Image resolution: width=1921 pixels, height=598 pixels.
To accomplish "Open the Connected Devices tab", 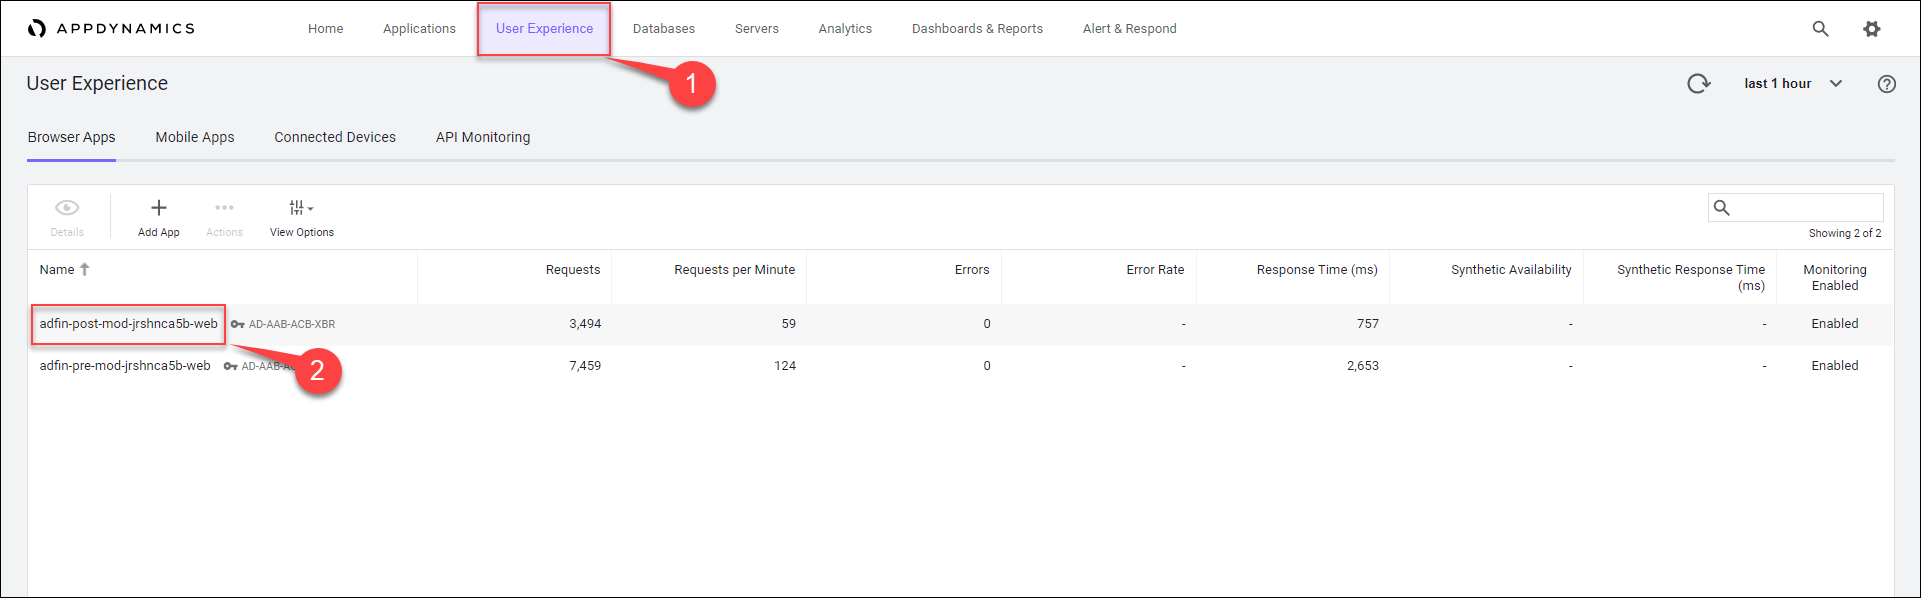I will click(335, 137).
